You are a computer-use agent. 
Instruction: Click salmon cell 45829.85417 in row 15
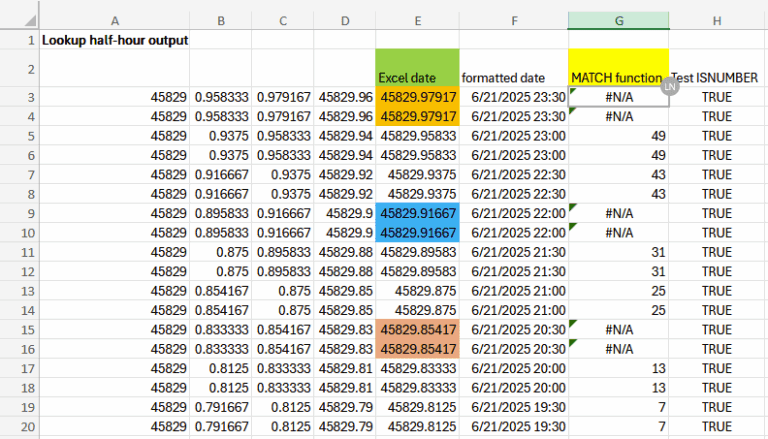[x=417, y=330]
